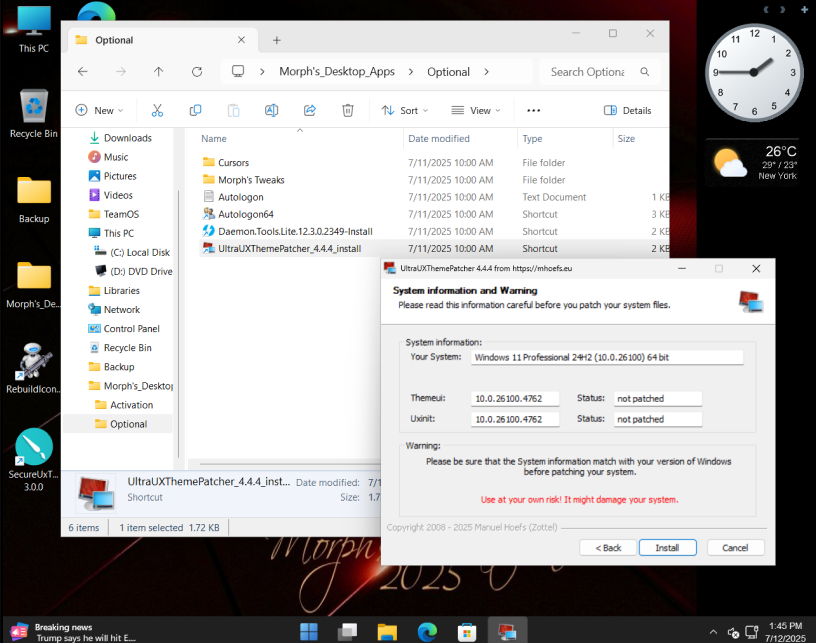Viewport: 816px width, 643px height.
Task: Select (C:) Local Disk in navigation pane
Action: (132, 252)
